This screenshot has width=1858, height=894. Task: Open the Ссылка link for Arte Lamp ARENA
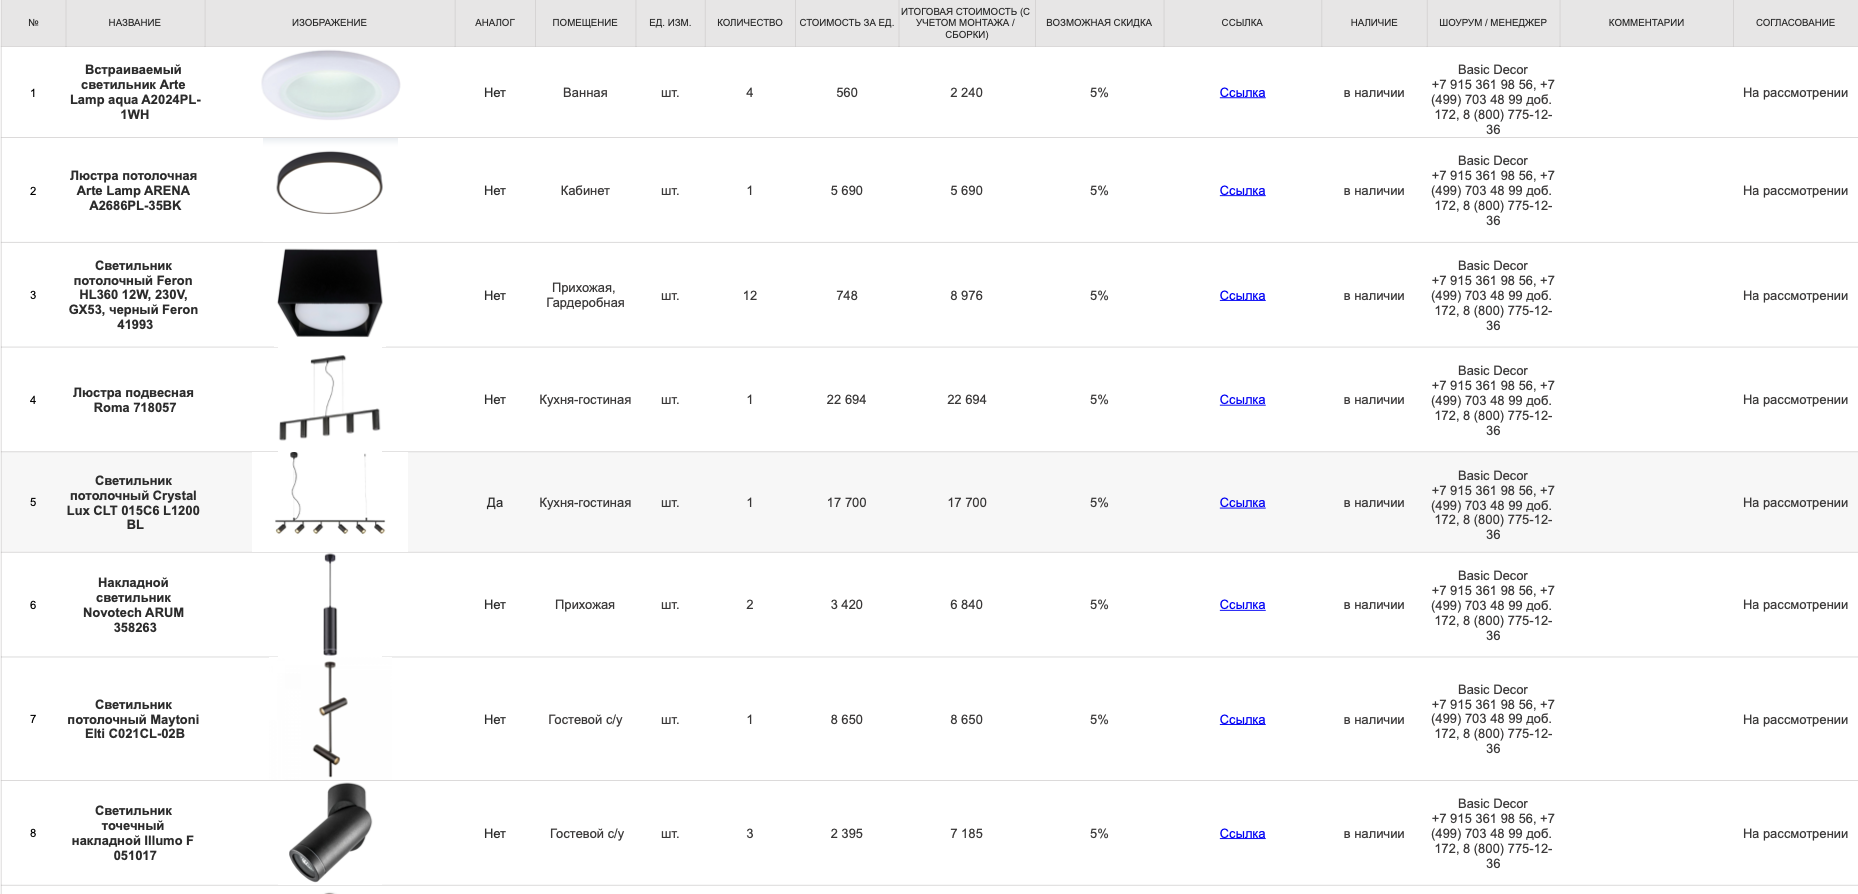coord(1242,190)
